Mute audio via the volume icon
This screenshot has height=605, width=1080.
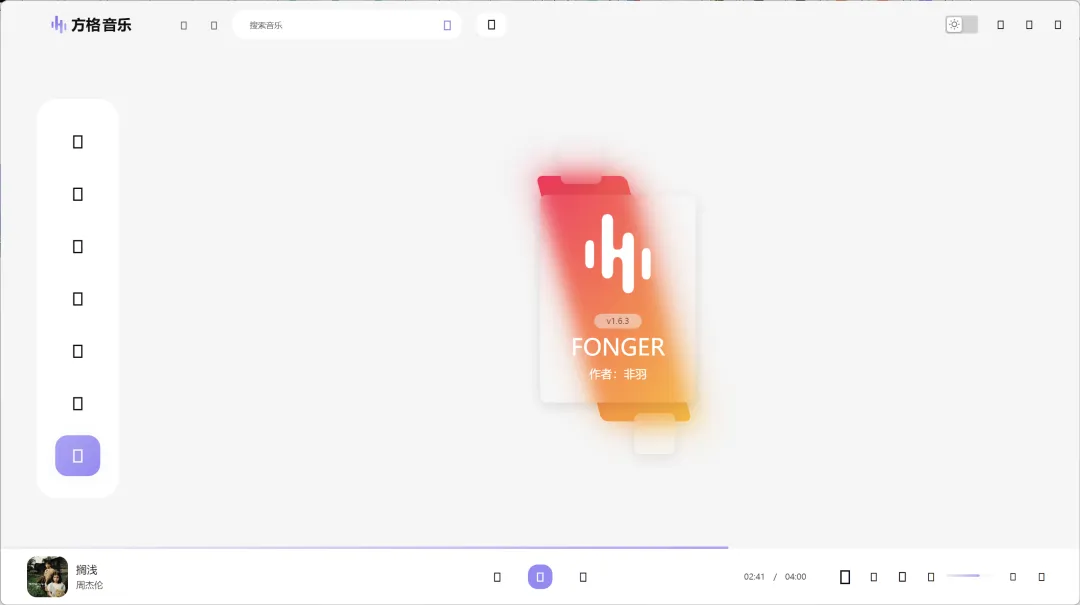(931, 577)
